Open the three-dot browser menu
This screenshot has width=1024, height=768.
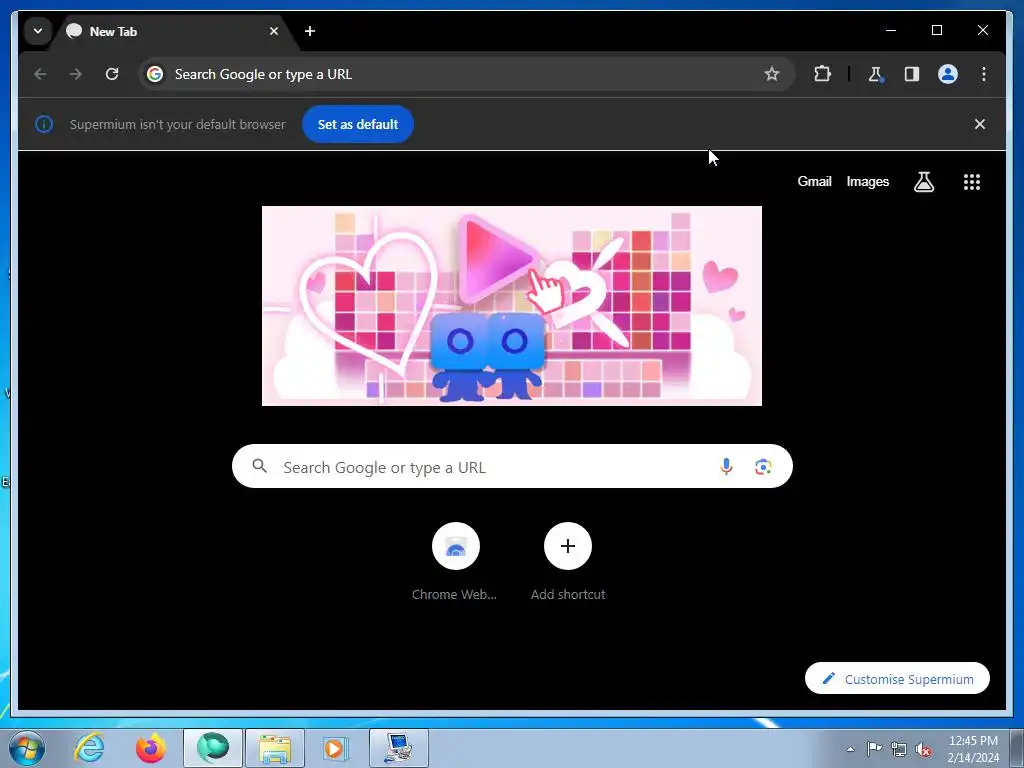(984, 74)
